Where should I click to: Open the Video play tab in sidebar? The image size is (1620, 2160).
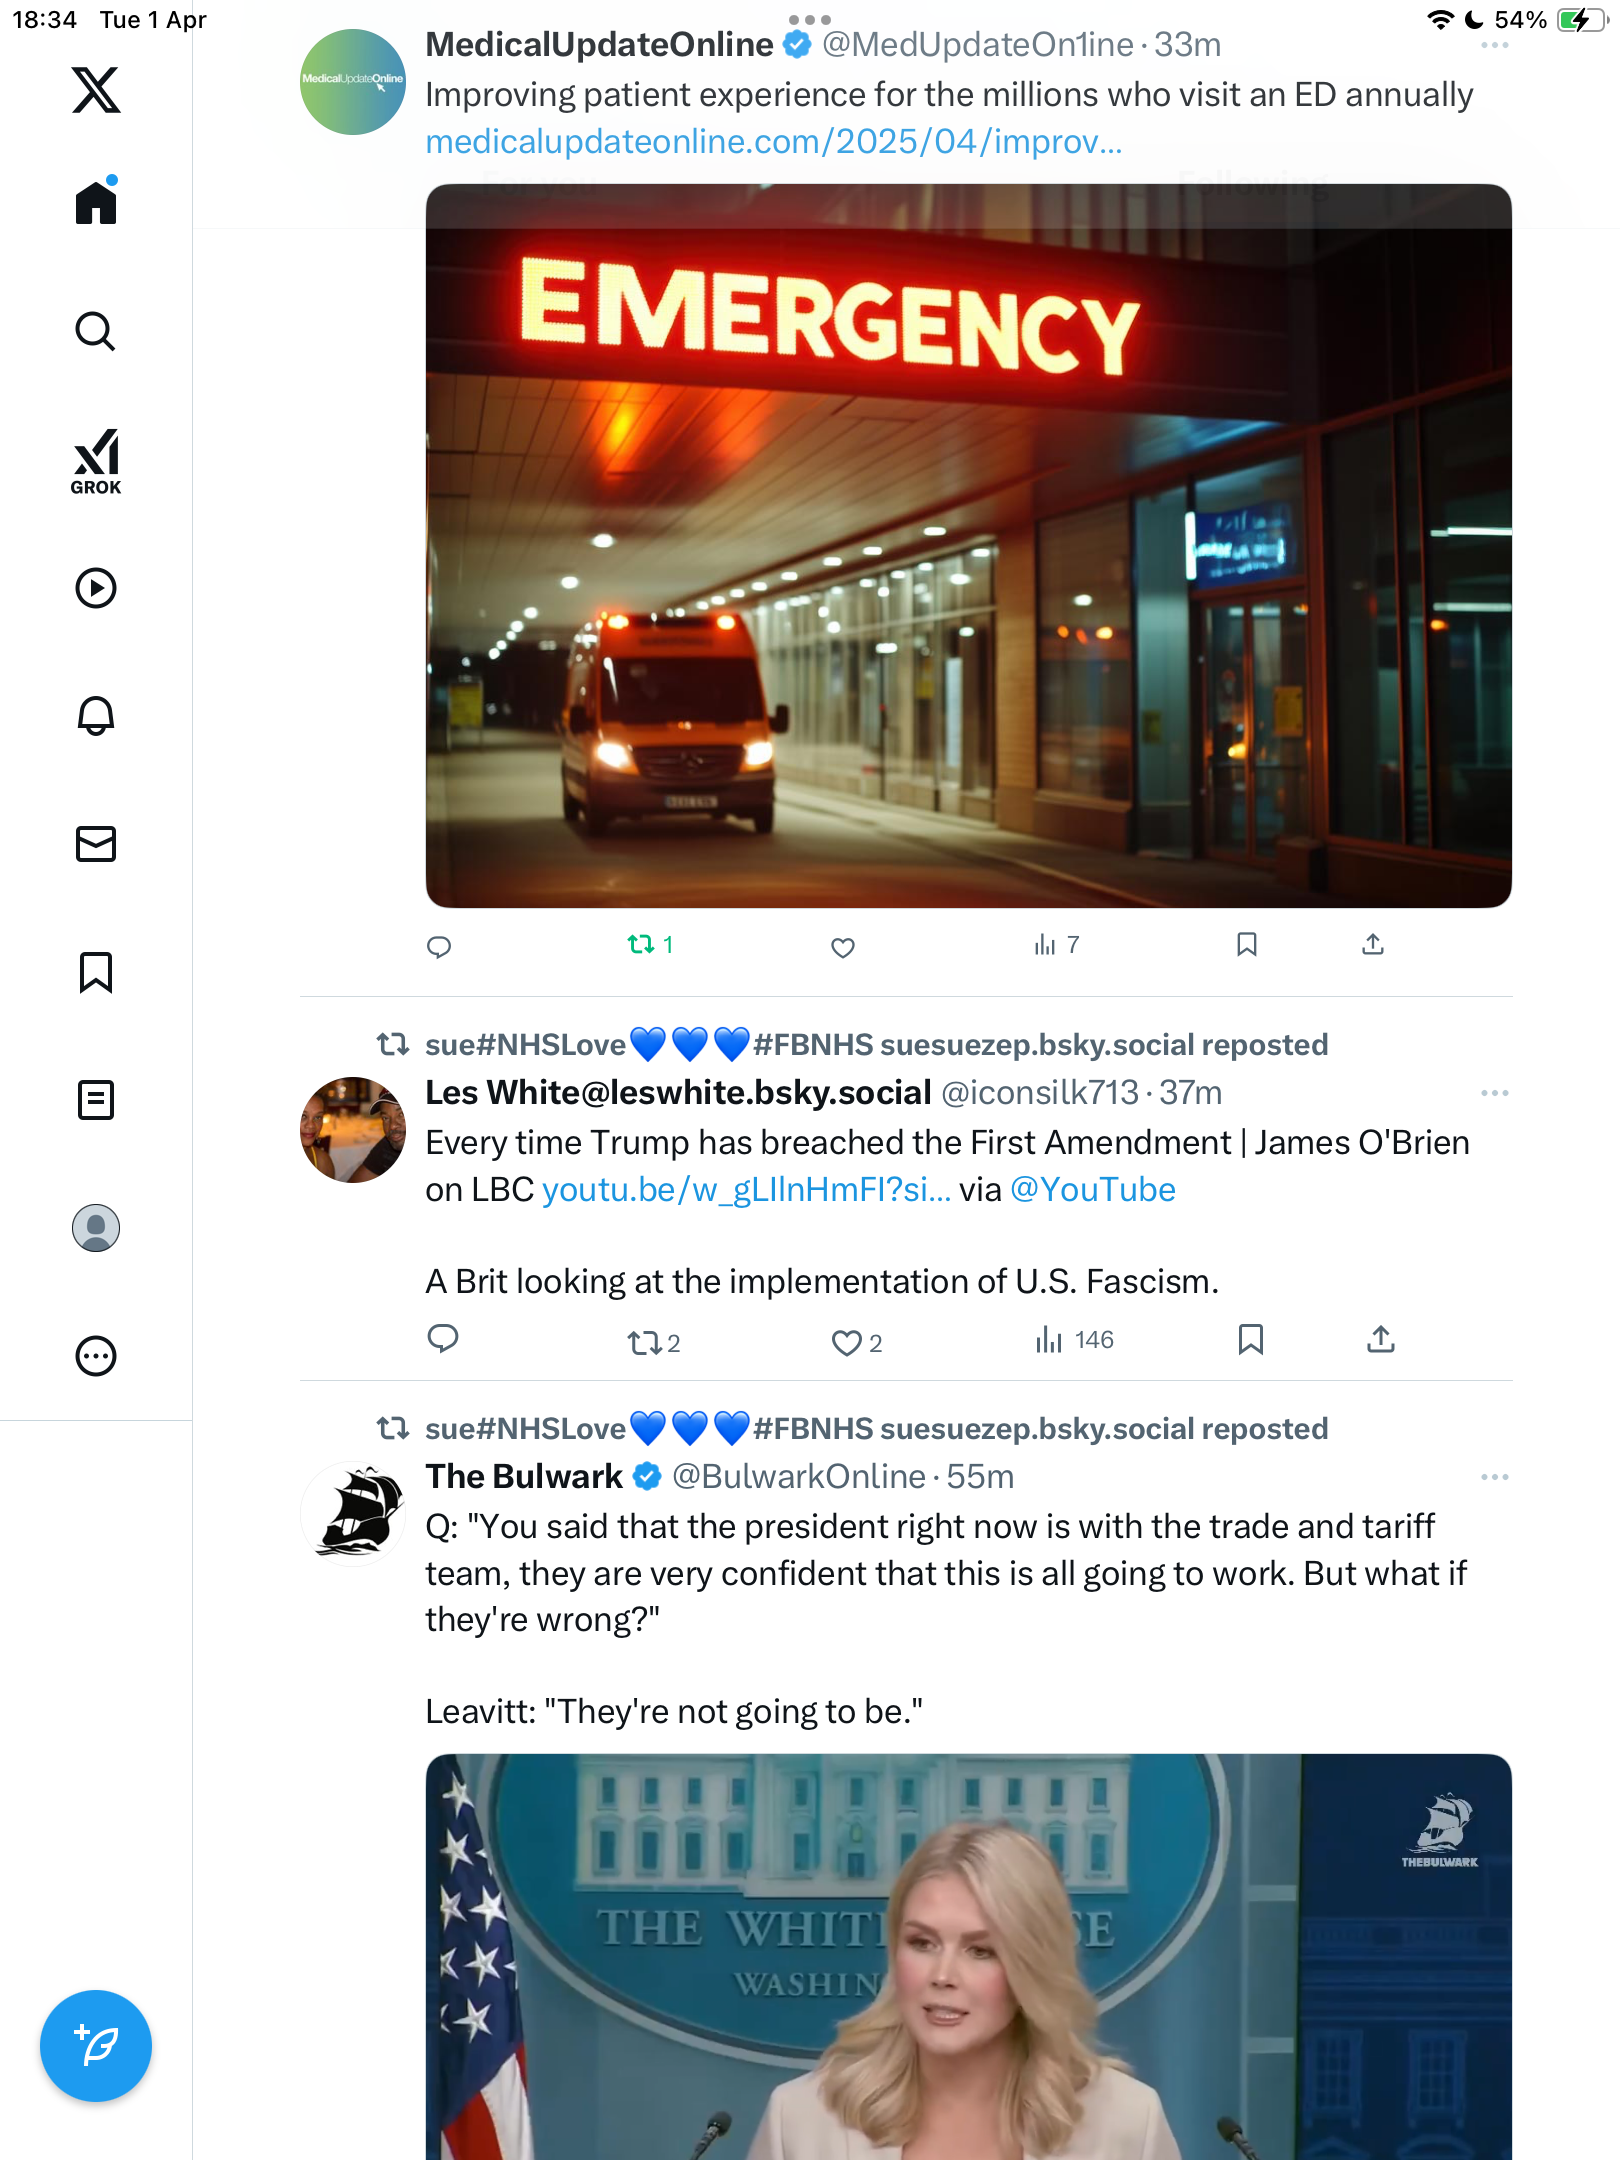[x=96, y=588]
